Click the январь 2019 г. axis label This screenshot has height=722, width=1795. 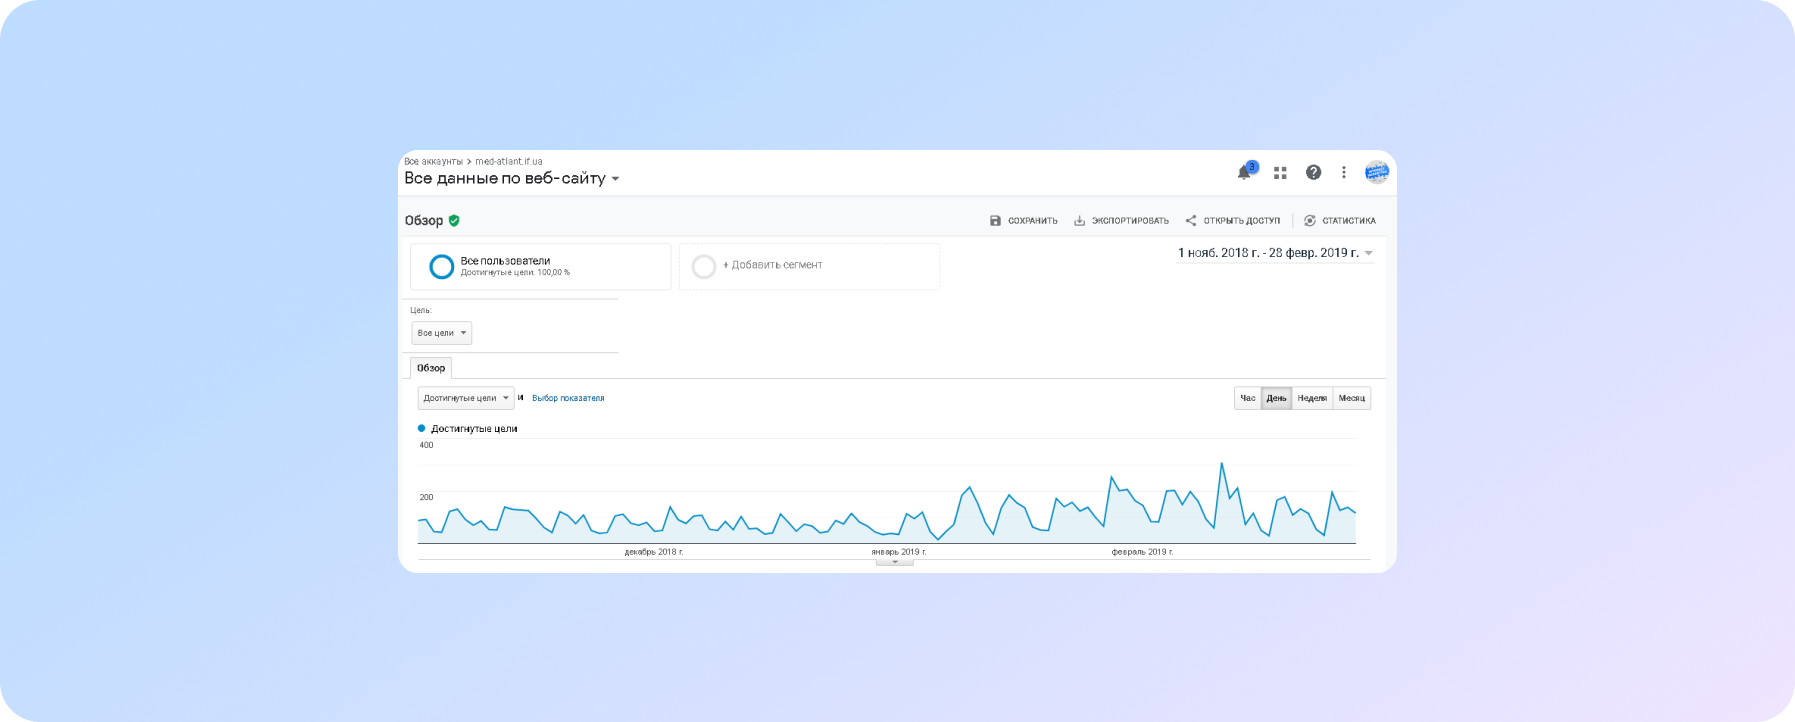point(899,552)
